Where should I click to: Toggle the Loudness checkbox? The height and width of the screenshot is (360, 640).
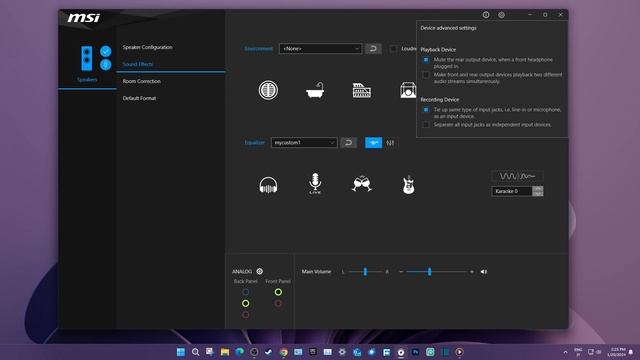(393, 49)
